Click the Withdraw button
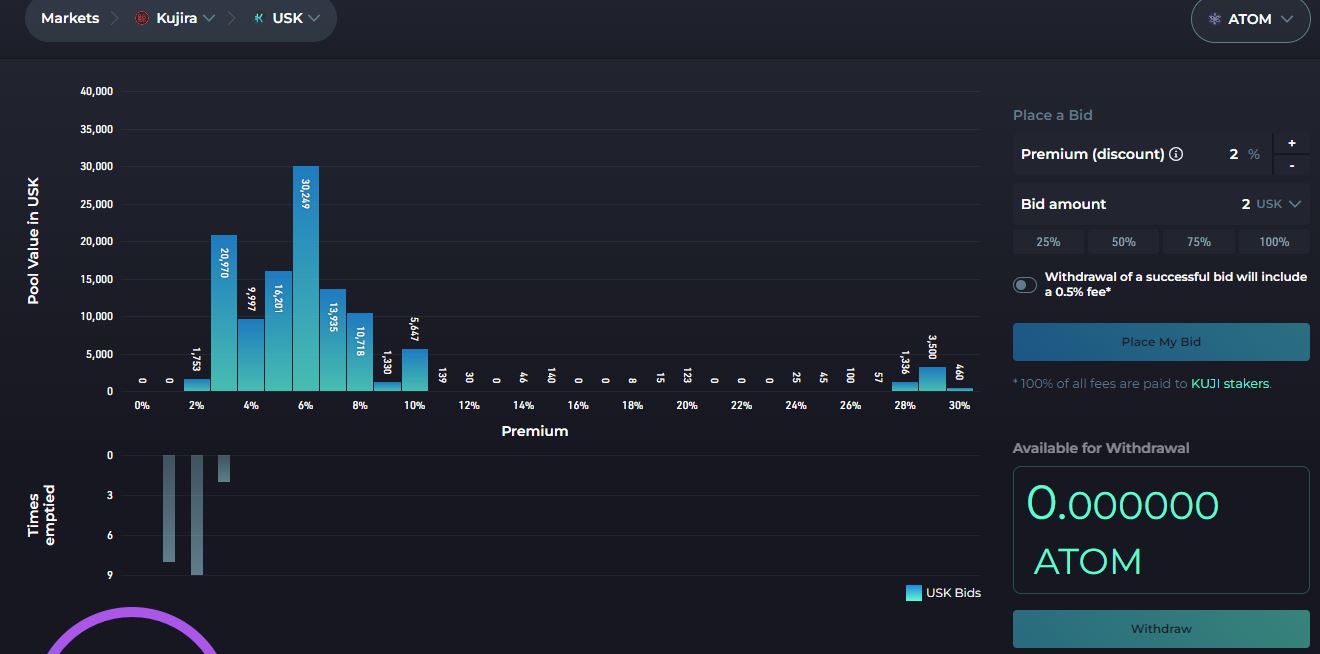The width and height of the screenshot is (1320, 654). tap(1161, 629)
